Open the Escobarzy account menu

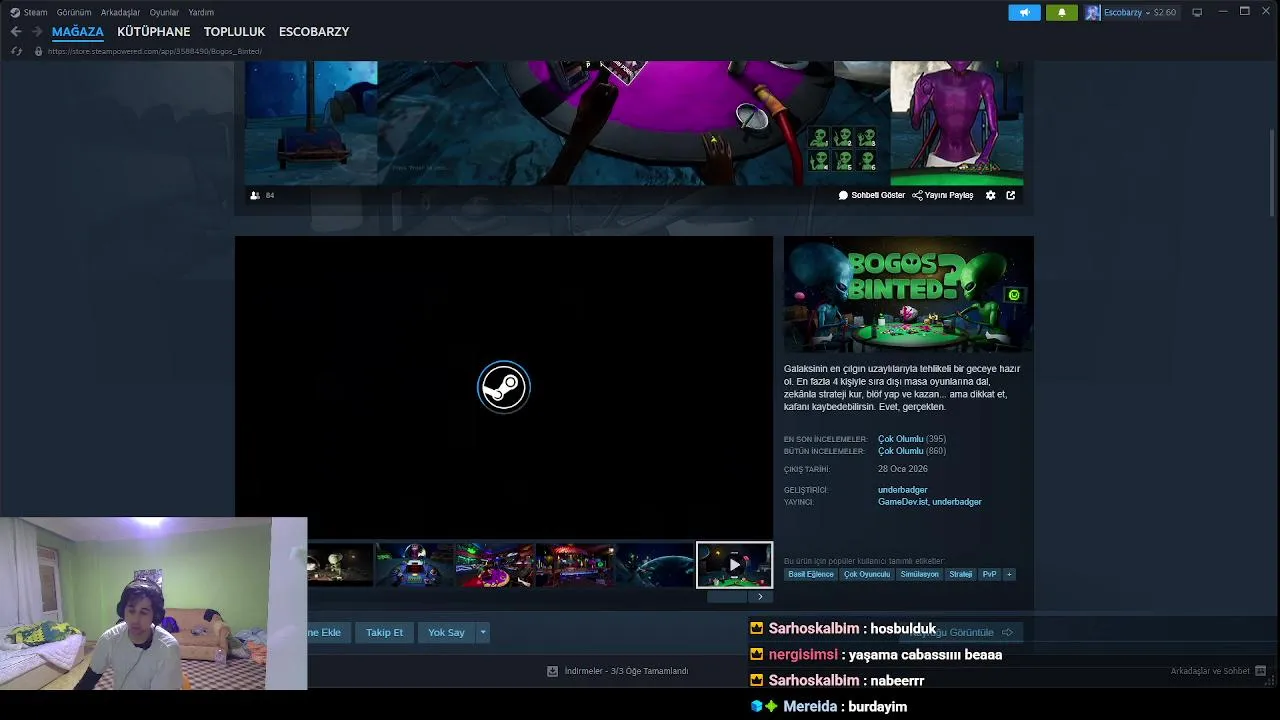(x=1131, y=12)
